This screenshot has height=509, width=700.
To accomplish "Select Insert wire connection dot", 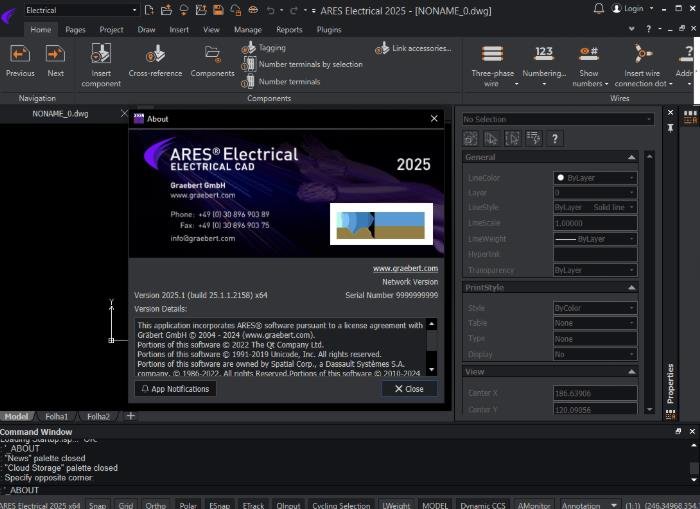I will click(642, 64).
